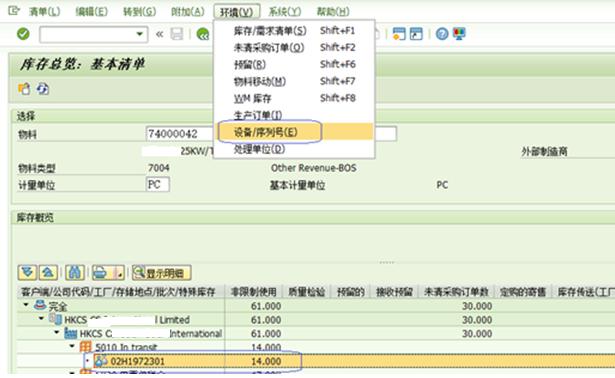This screenshot has height=378, width=615.
Task: Close the open 环境(V) menu
Action: [x=237, y=12]
